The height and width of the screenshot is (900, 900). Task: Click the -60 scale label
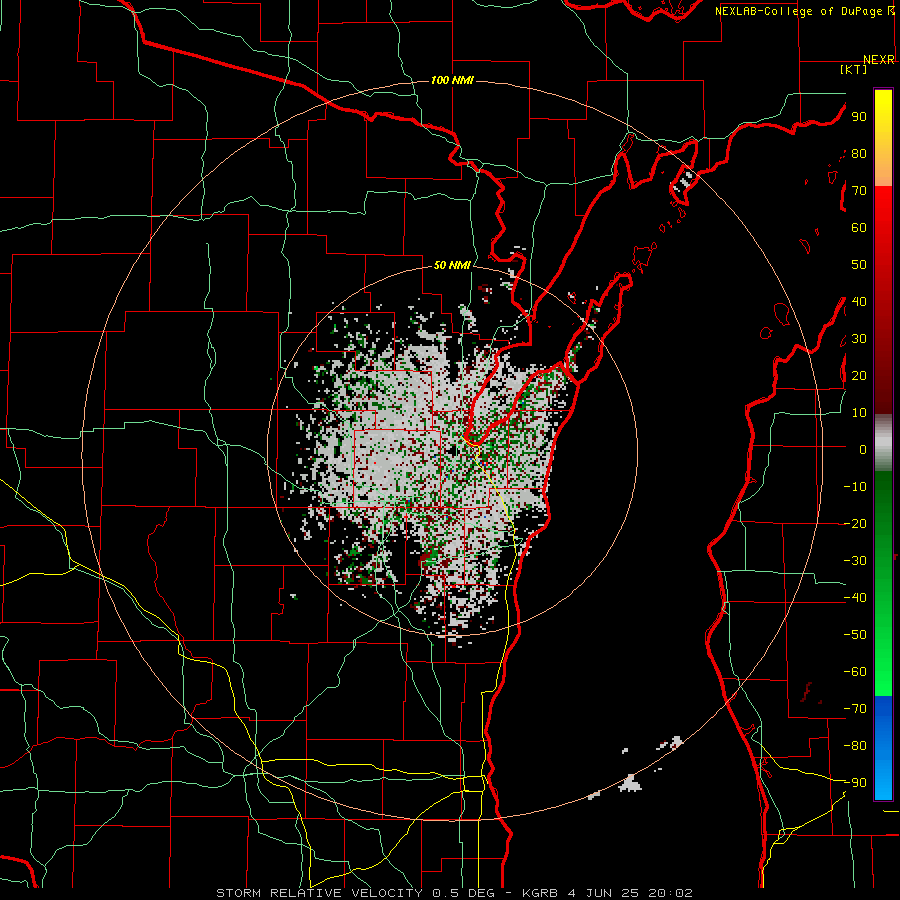coord(855,672)
